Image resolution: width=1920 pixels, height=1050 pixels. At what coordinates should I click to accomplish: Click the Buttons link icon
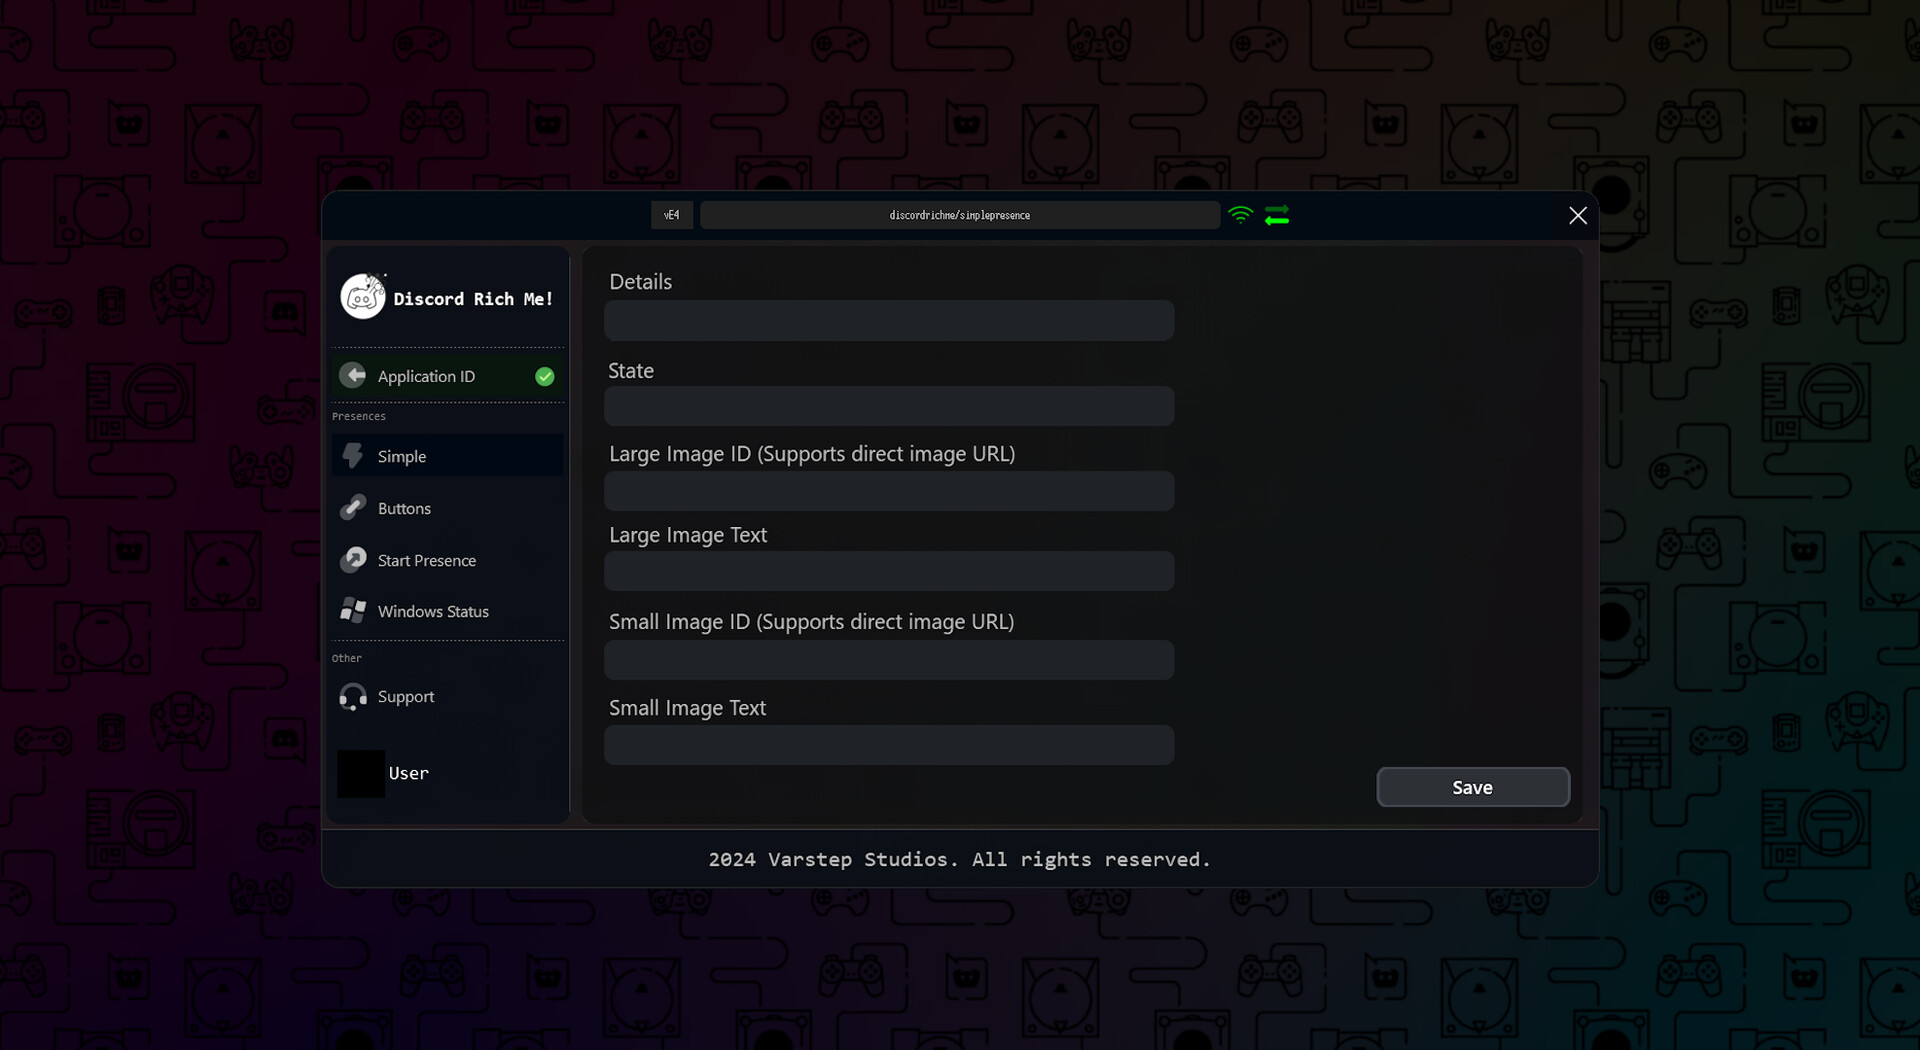click(x=353, y=508)
